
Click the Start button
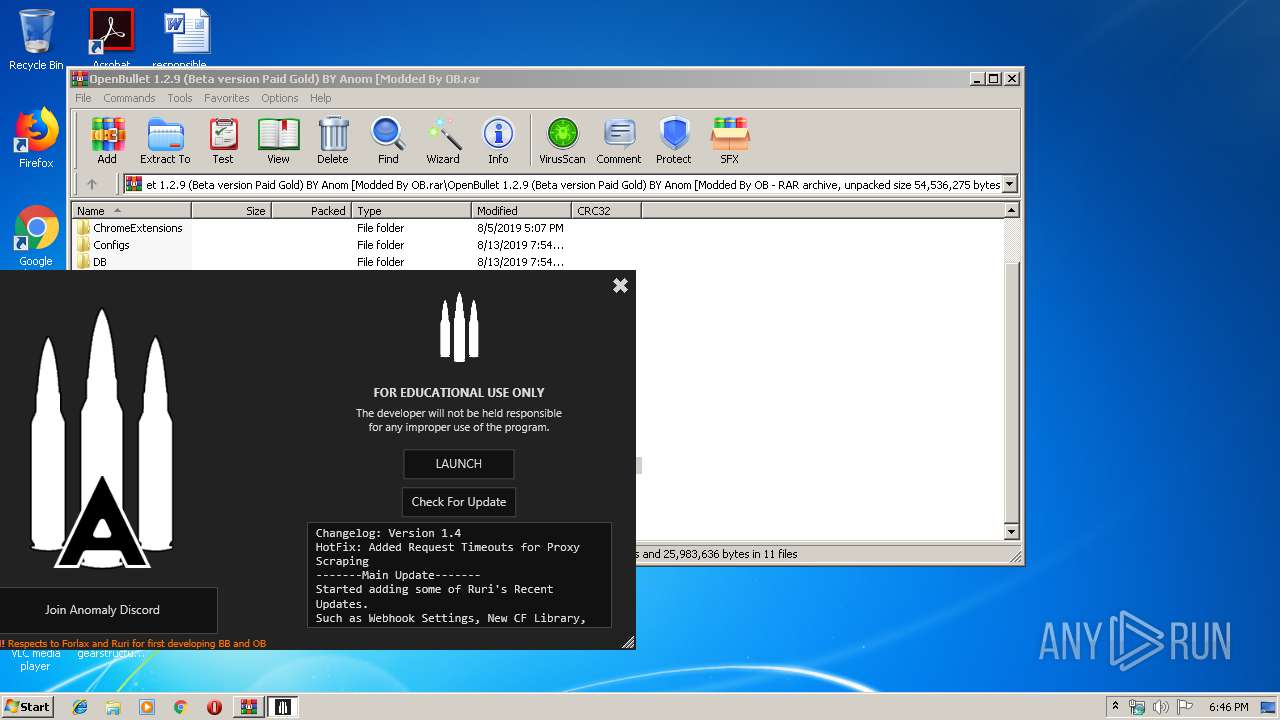click(x=27, y=707)
